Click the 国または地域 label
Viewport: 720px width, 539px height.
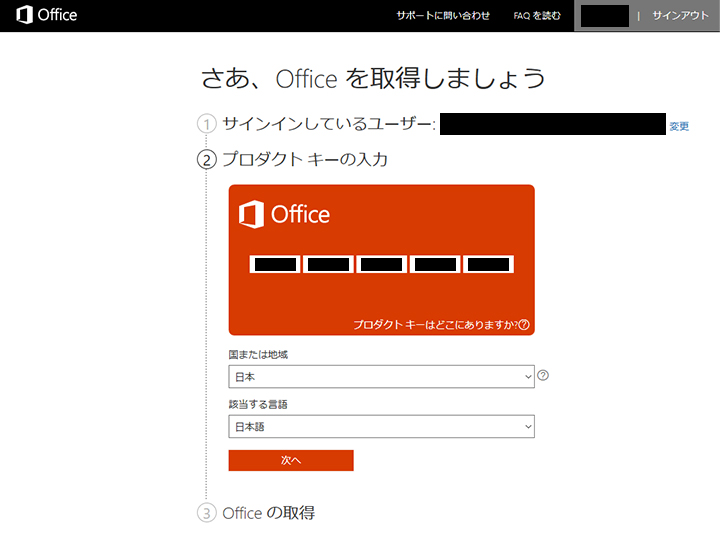coord(258,354)
